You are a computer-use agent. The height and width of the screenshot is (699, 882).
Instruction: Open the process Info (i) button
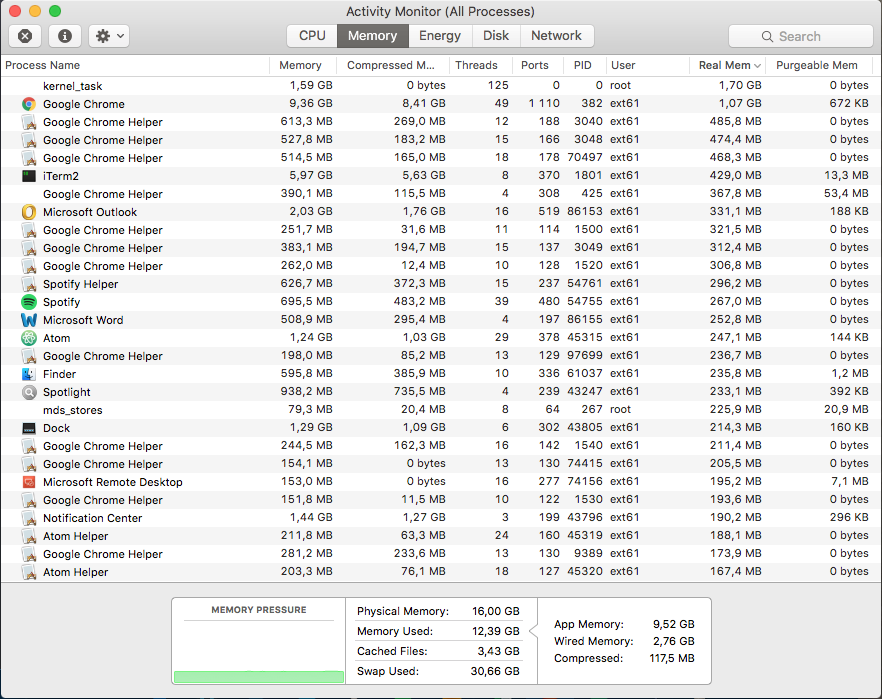65,36
